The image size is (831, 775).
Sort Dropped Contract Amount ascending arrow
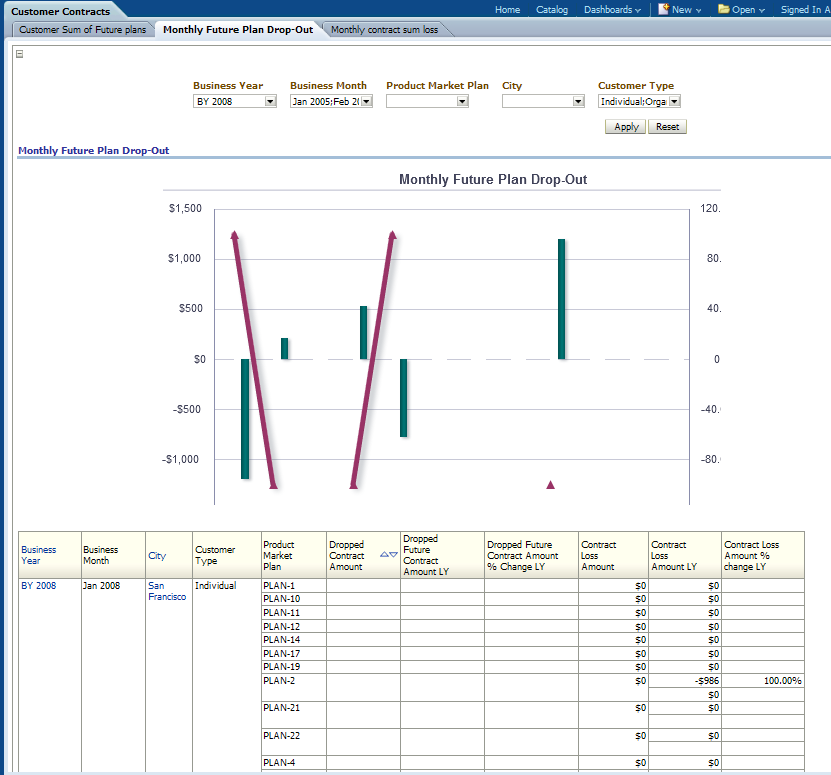pyautogui.click(x=384, y=554)
